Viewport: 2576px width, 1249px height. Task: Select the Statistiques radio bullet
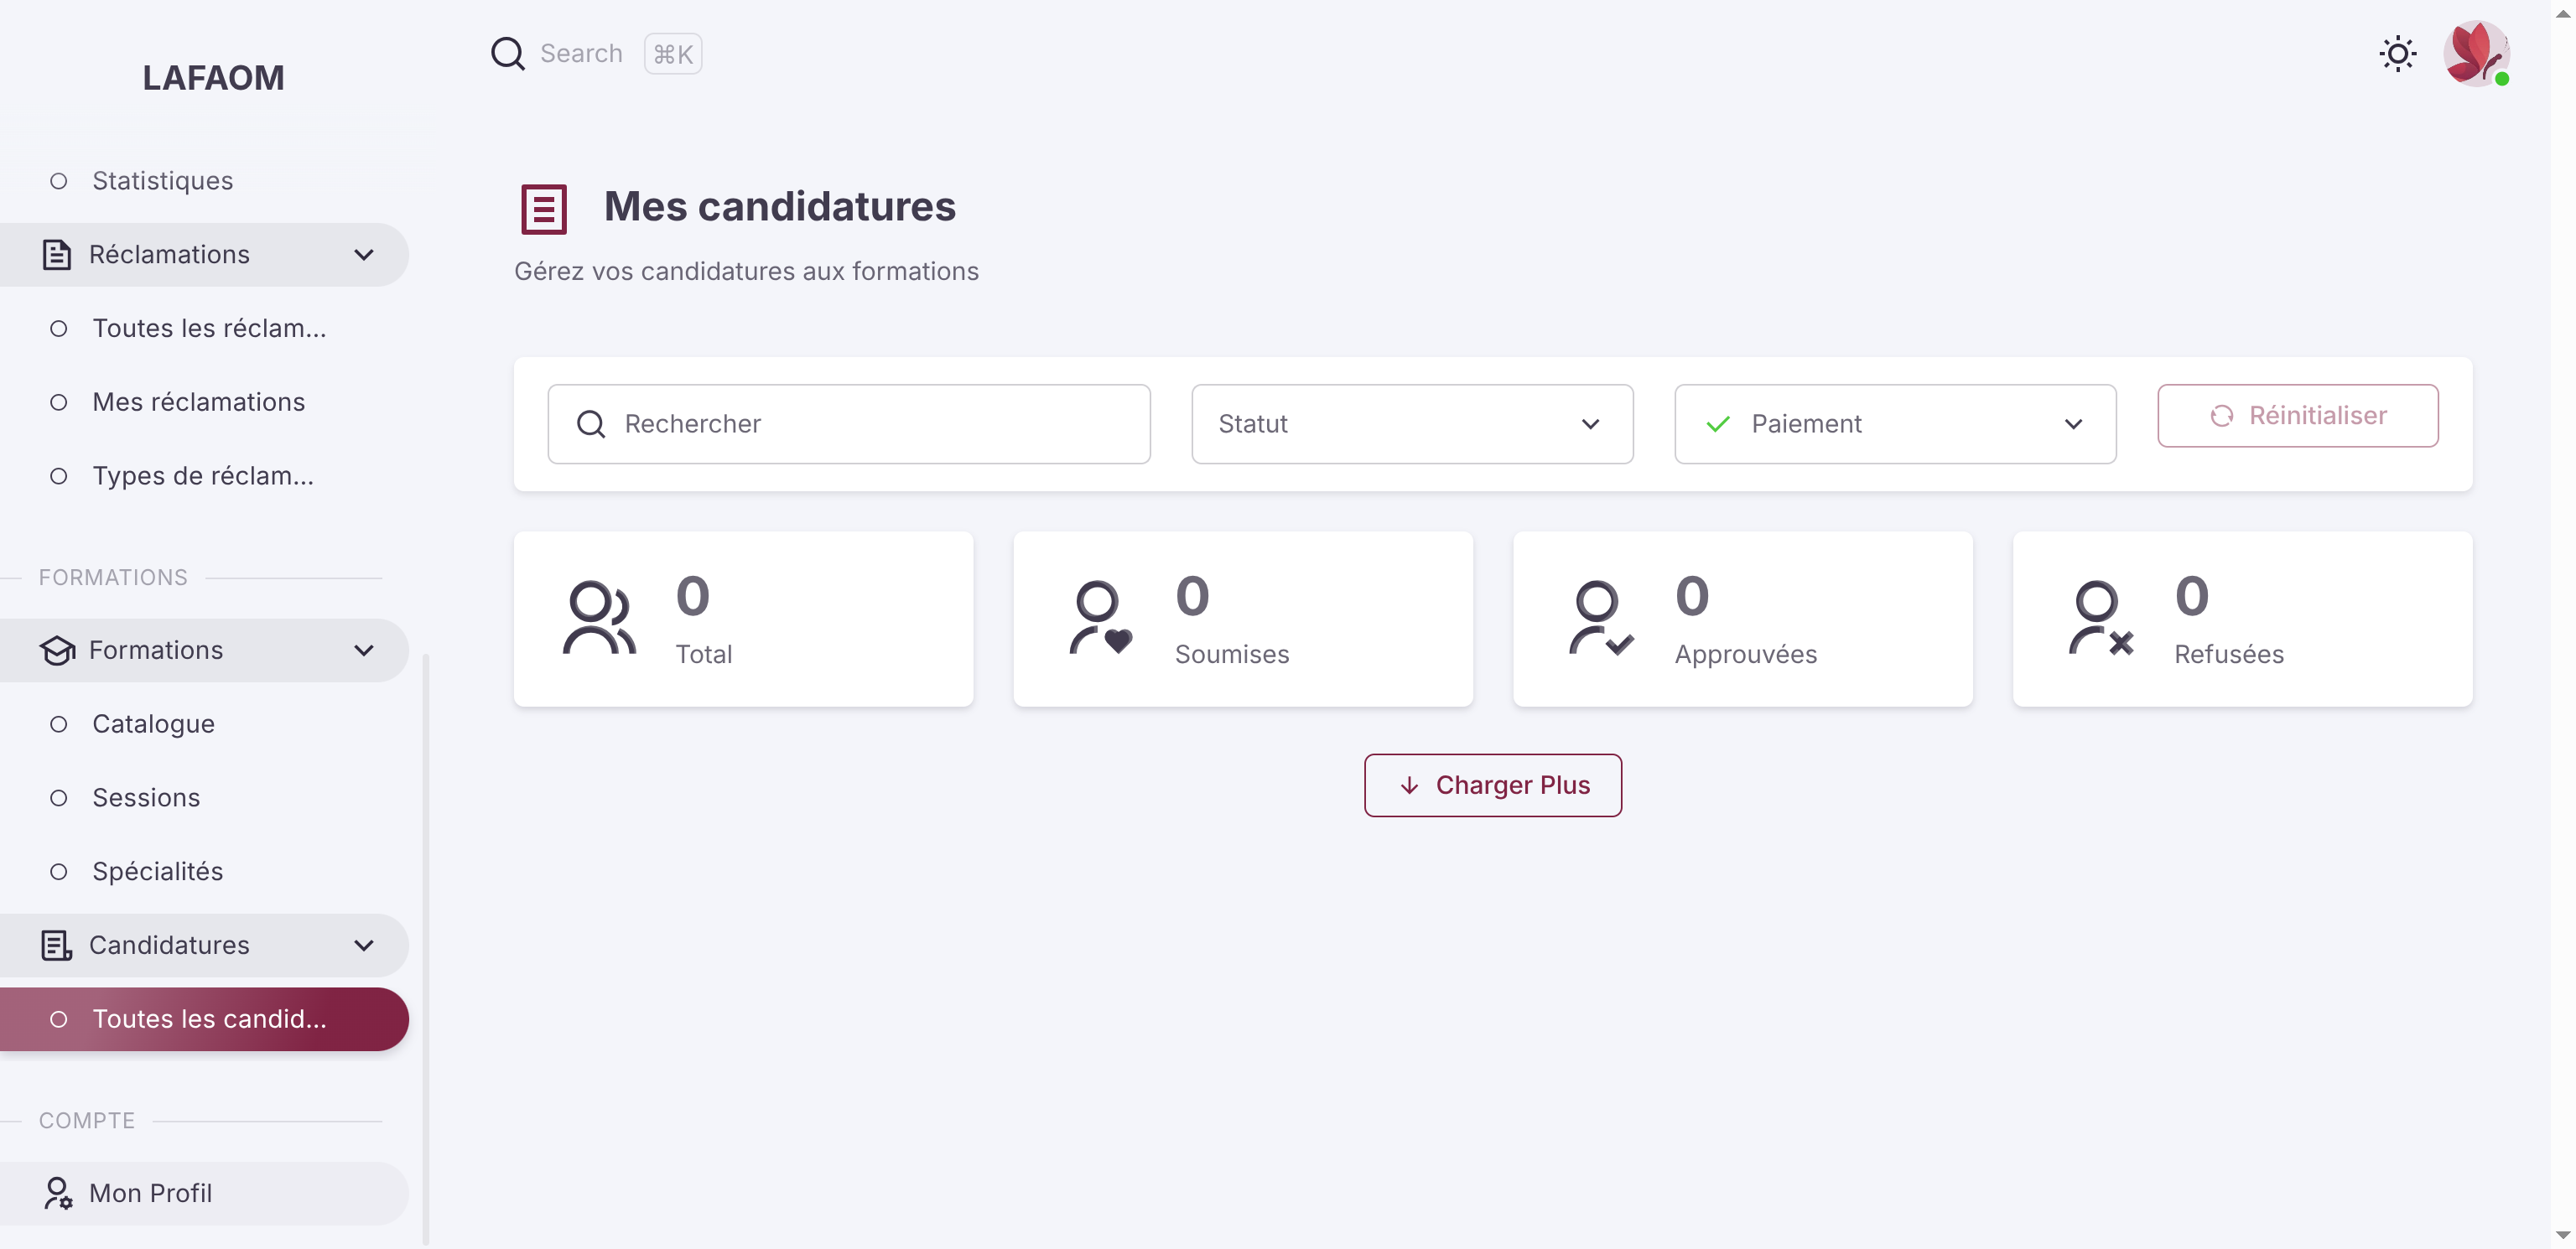point(59,181)
